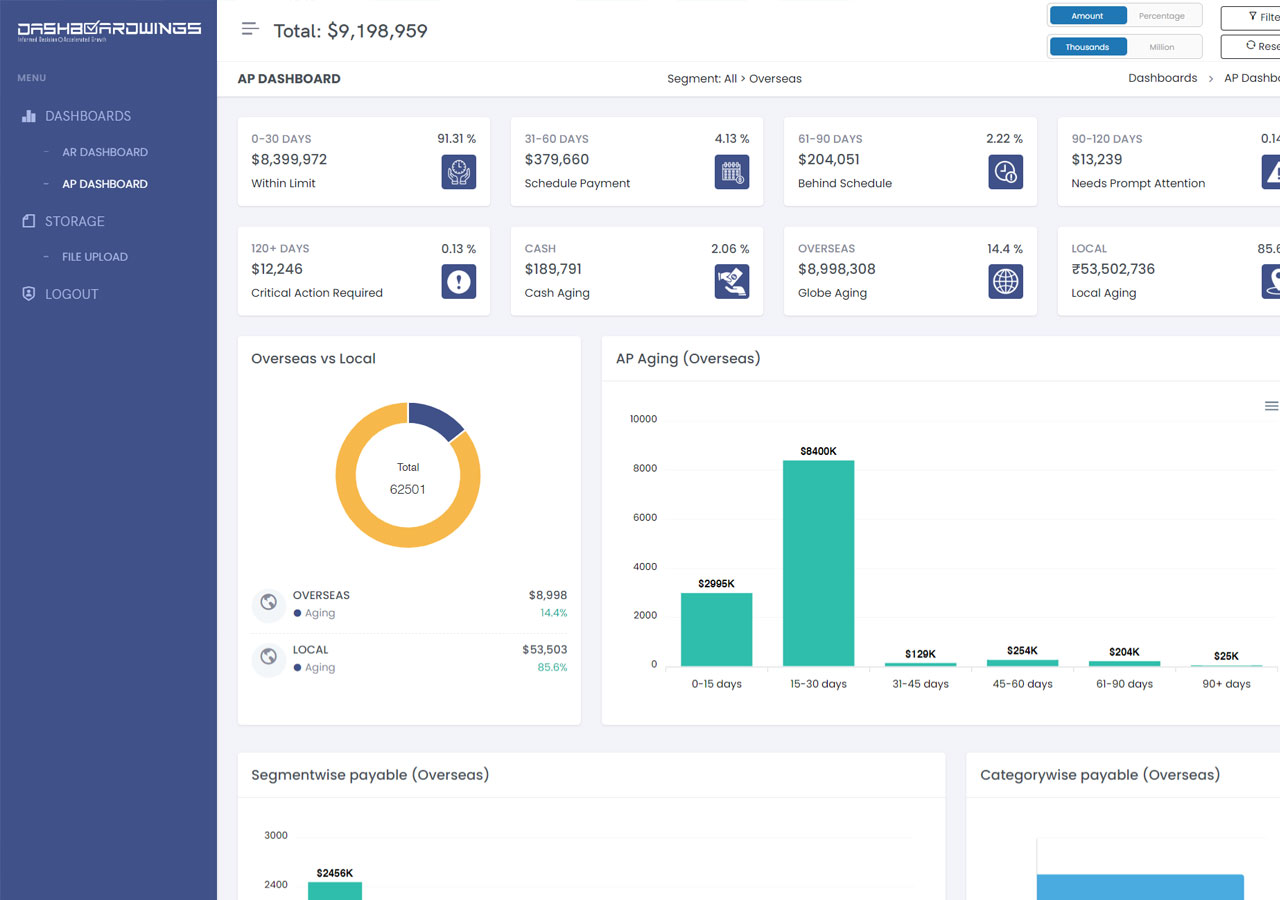Switch to Percentage view

pyautogui.click(x=1162, y=16)
